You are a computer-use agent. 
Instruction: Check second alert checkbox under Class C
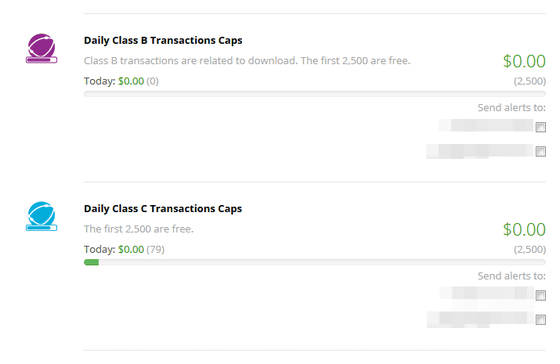pyautogui.click(x=541, y=319)
